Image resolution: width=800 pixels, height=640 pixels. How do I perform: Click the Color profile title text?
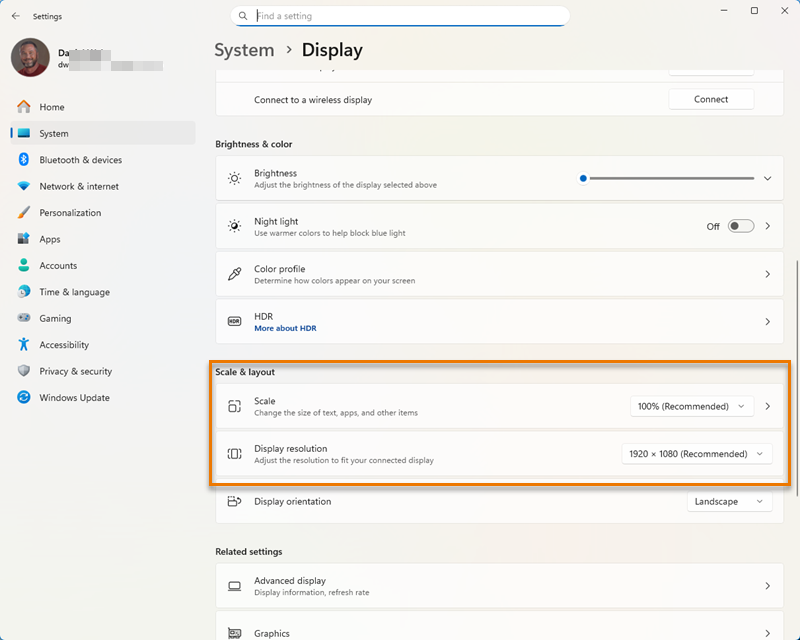(x=280, y=268)
